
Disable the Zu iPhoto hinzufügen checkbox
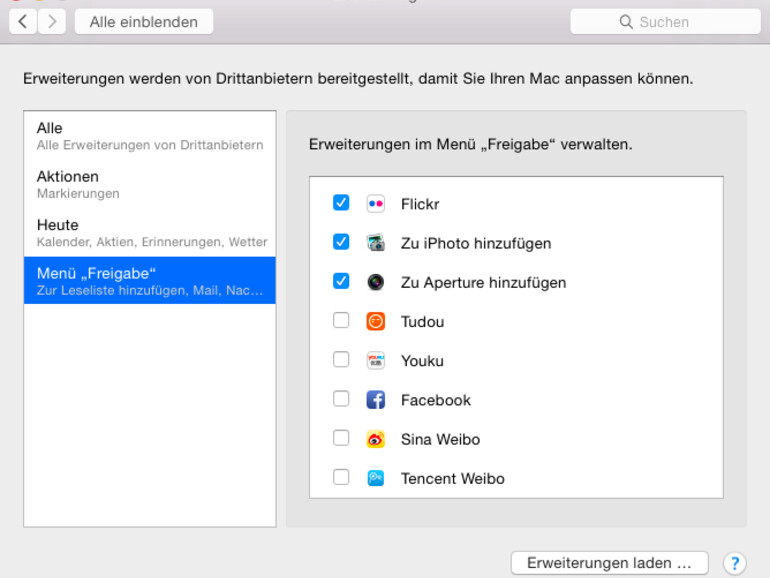tap(341, 242)
